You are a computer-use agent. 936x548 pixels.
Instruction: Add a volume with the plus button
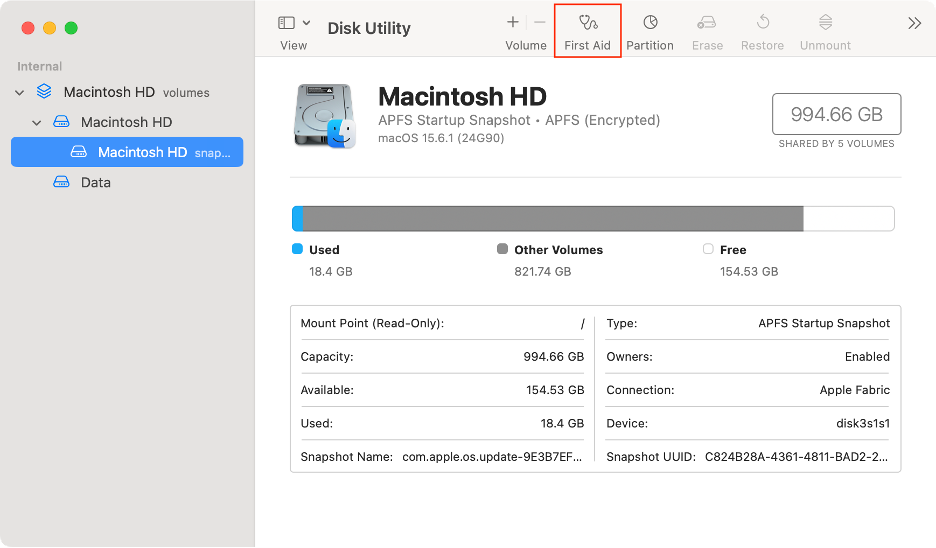click(x=513, y=23)
